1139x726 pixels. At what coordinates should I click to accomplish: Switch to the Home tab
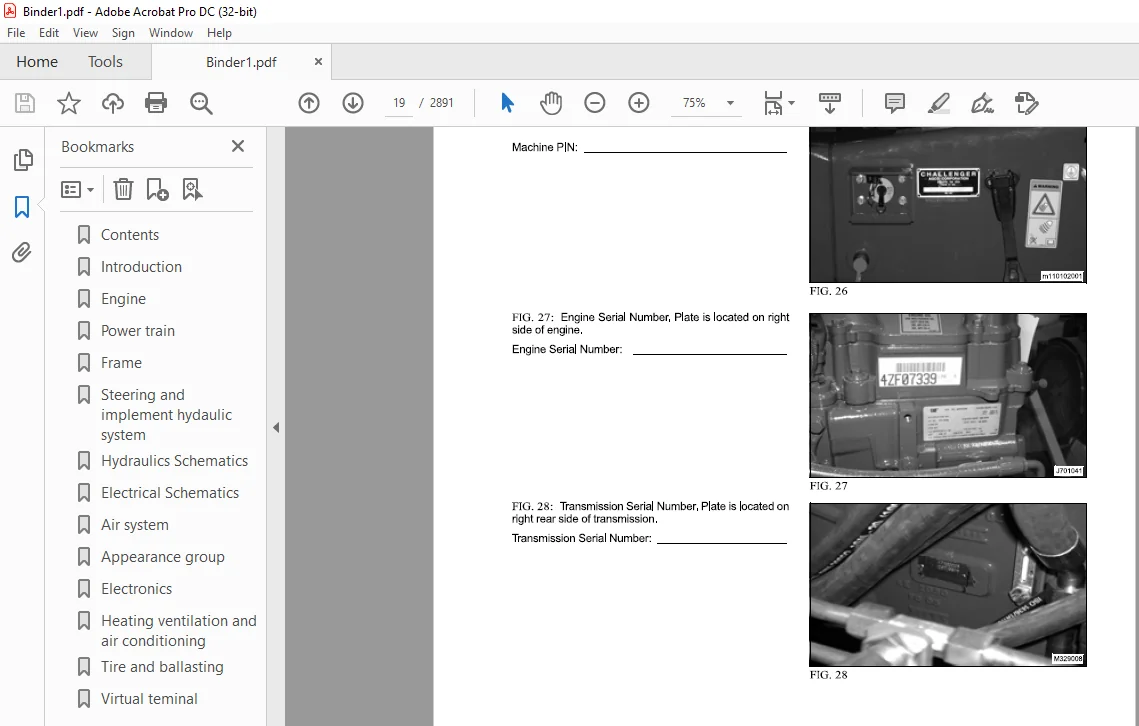click(x=37, y=62)
